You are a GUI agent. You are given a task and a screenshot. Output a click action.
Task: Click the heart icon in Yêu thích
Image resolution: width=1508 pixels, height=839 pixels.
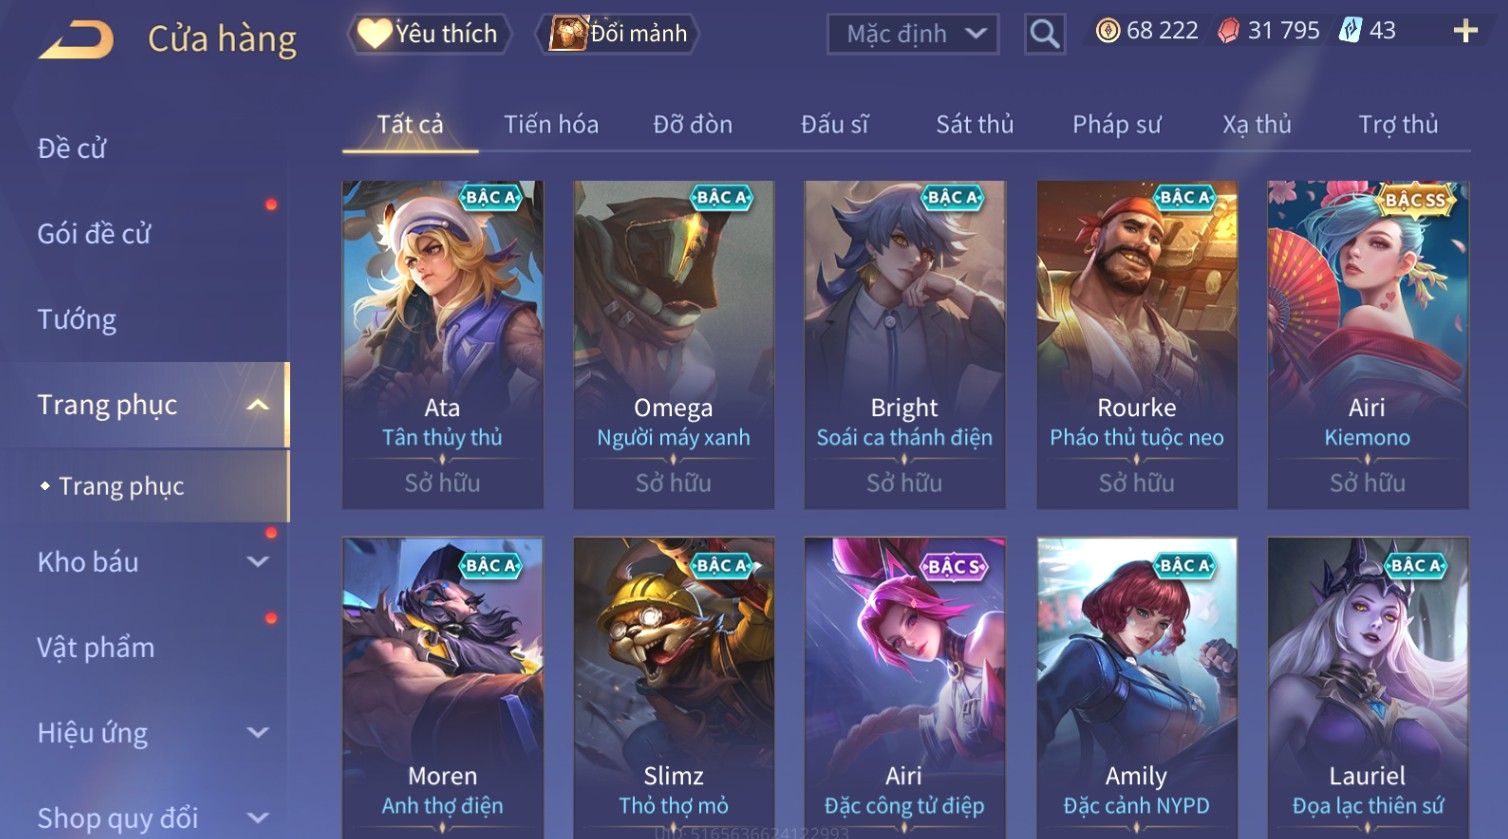[374, 34]
